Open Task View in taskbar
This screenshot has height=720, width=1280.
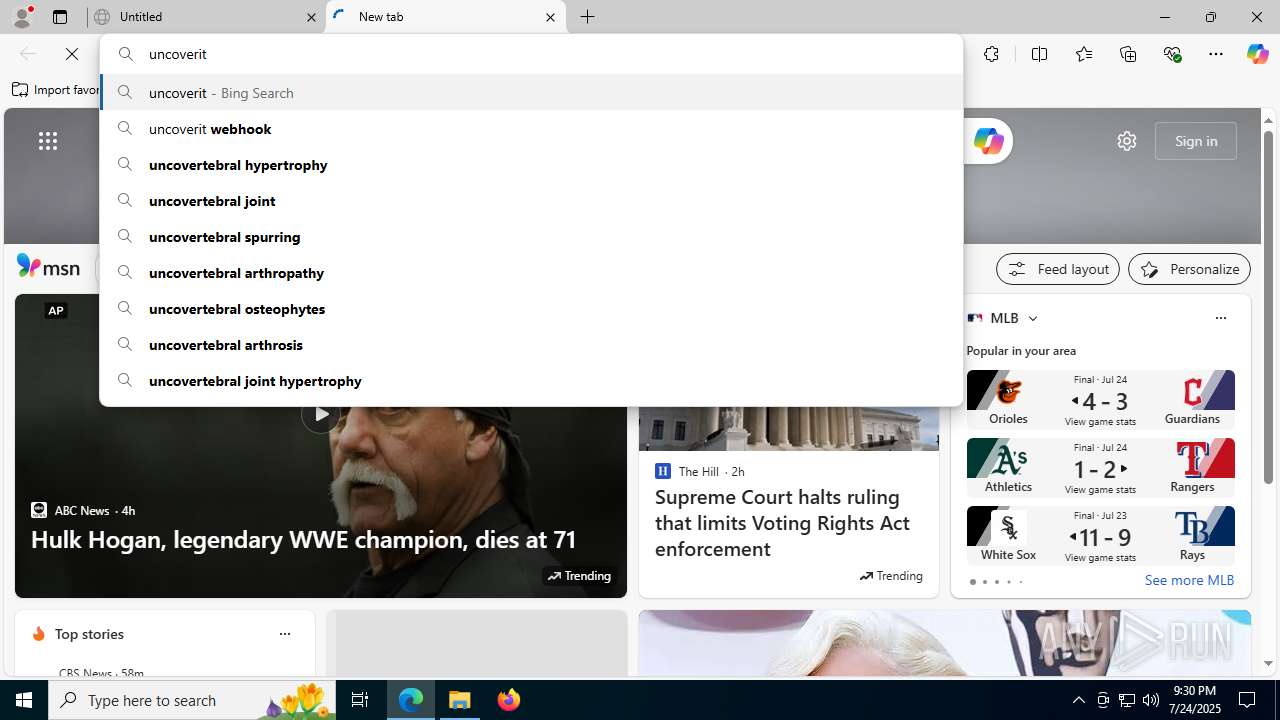[x=360, y=700]
